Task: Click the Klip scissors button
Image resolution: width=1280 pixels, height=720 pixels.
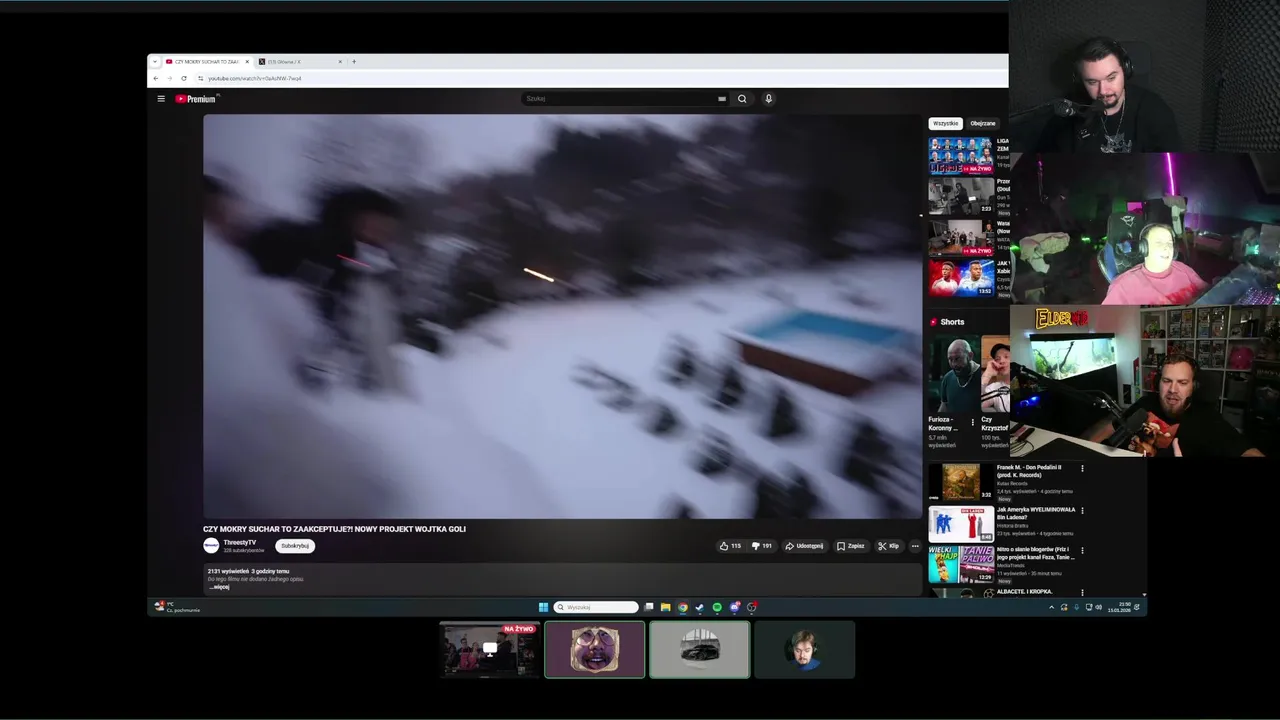Action: pos(888,546)
